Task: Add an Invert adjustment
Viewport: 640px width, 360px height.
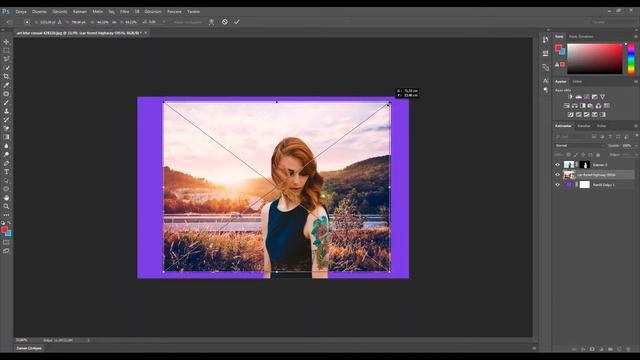Action: pyautogui.click(x=571, y=115)
